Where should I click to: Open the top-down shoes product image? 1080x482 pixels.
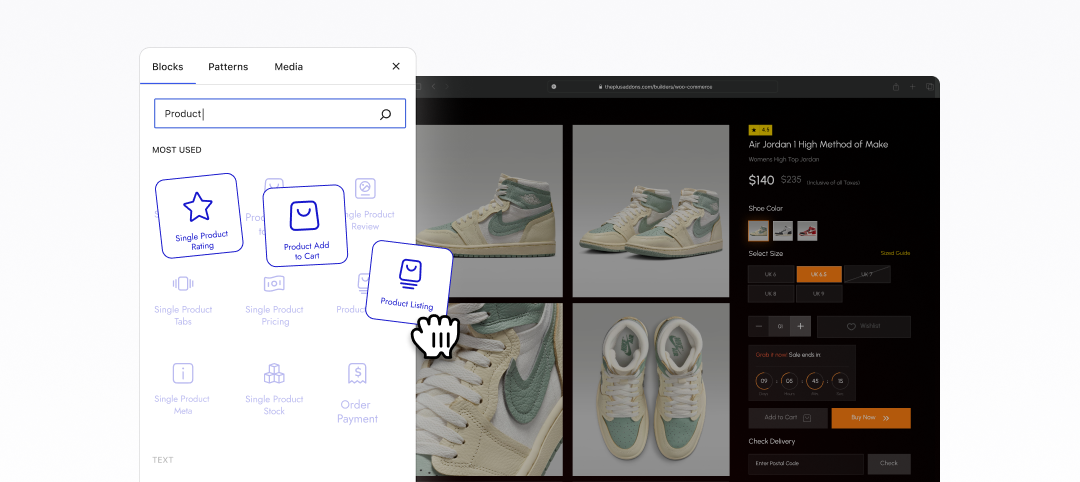coord(651,388)
